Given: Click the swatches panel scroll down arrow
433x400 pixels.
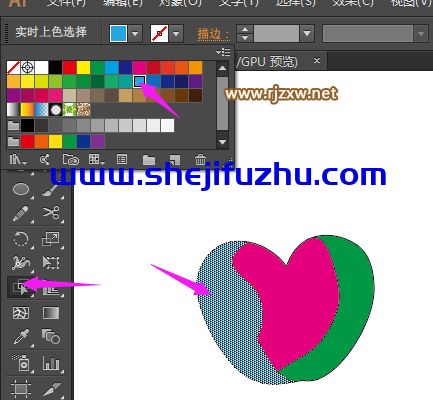Looking at the screenshot, I should [222, 142].
